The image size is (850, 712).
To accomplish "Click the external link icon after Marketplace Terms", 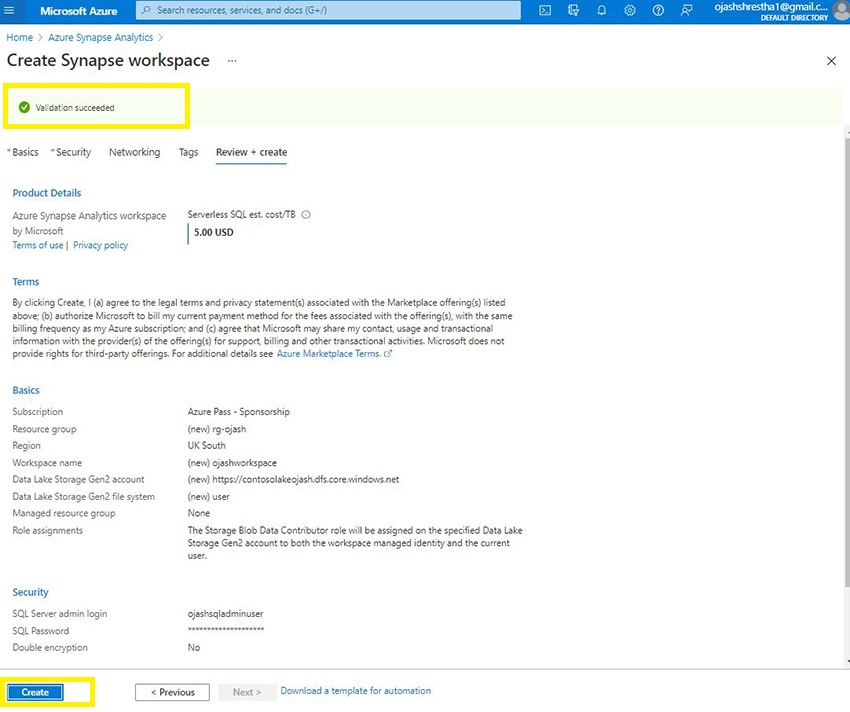I will click(x=388, y=354).
